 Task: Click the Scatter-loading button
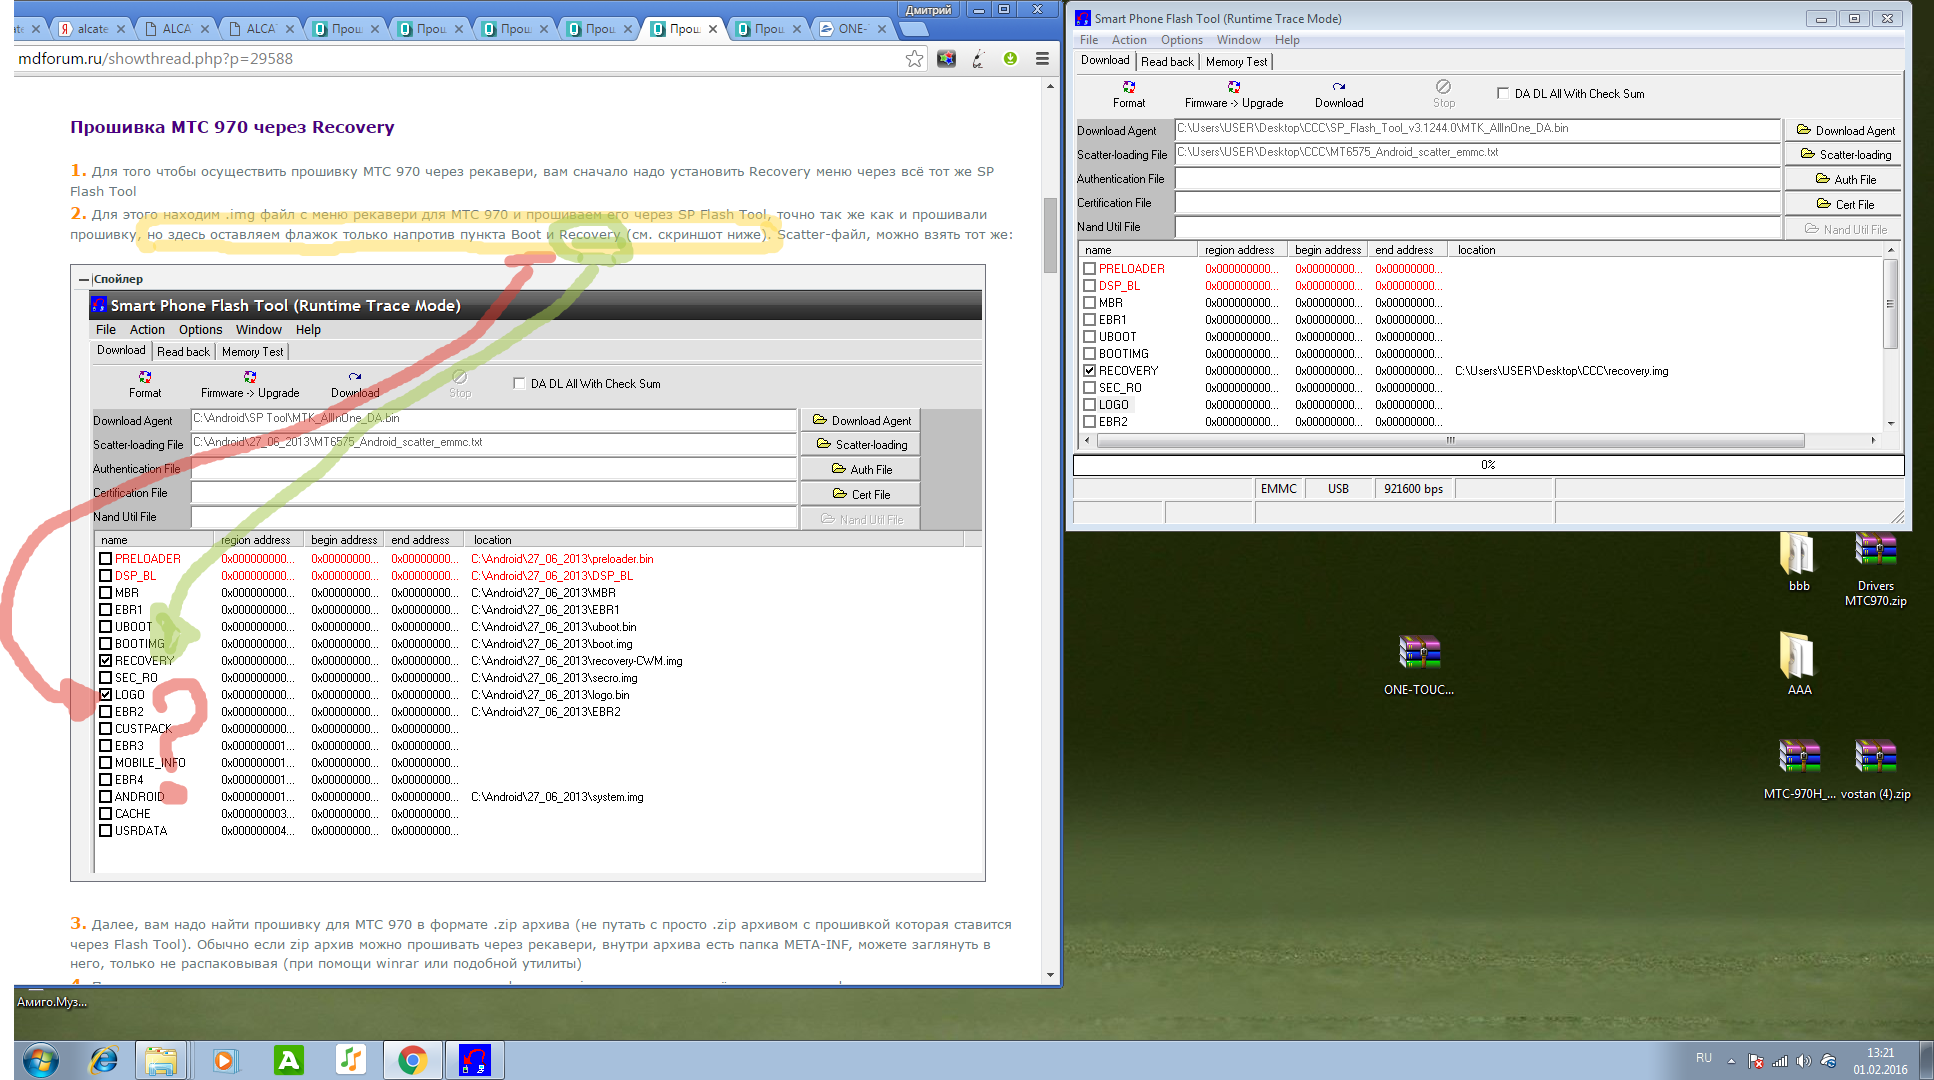point(1844,155)
